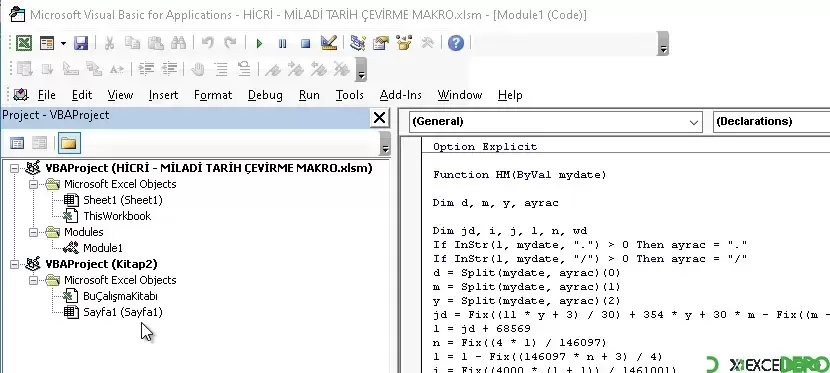Open the File menu
The width and height of the screenshot is (830, 373).
tap(47, 95)
